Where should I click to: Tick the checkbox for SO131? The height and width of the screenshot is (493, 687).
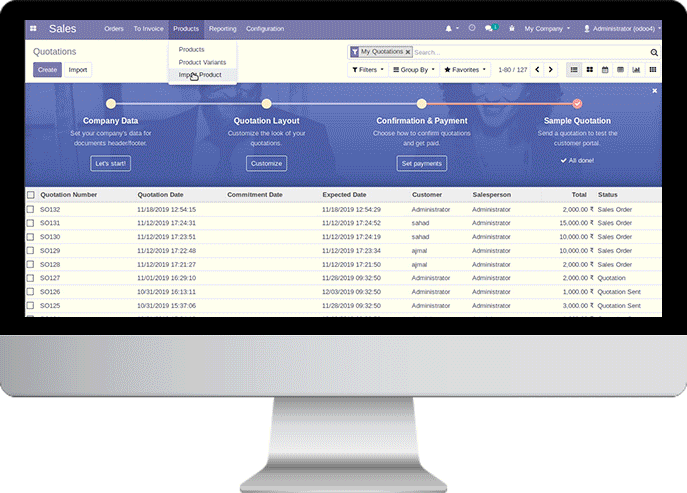(30, 223)
